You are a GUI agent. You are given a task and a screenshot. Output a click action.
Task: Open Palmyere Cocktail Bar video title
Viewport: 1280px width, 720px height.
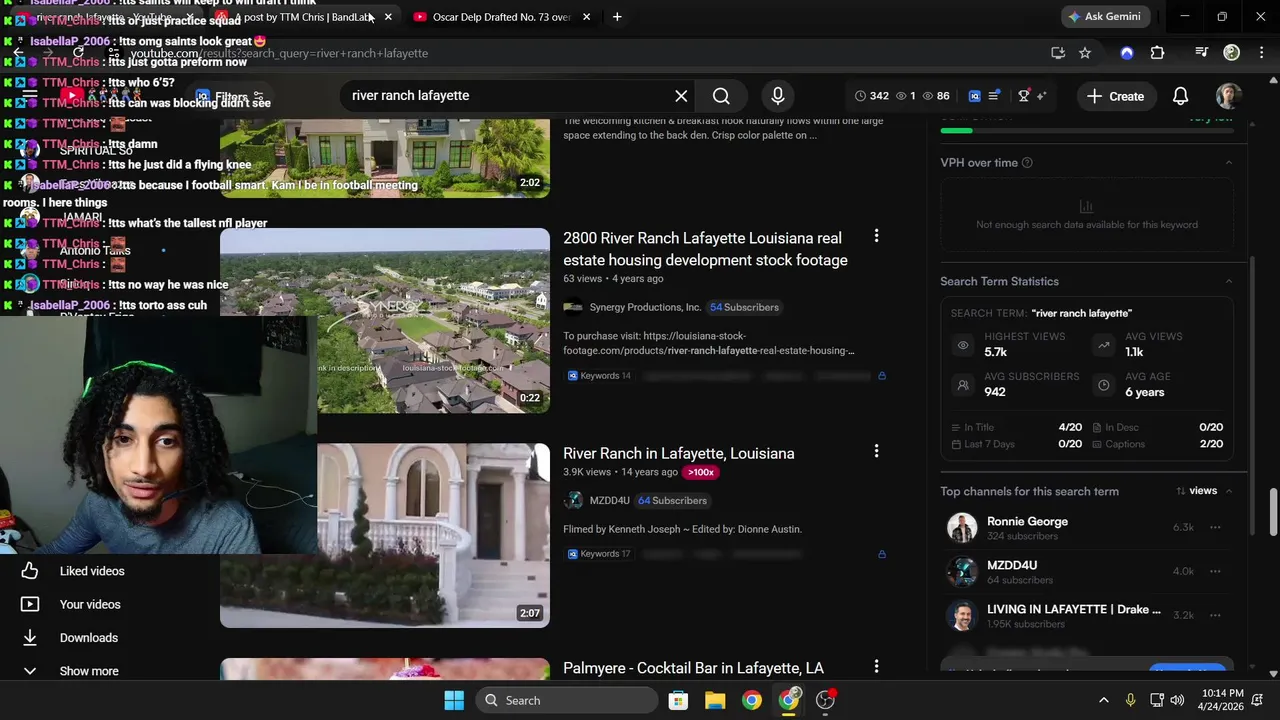pos(693,668)
